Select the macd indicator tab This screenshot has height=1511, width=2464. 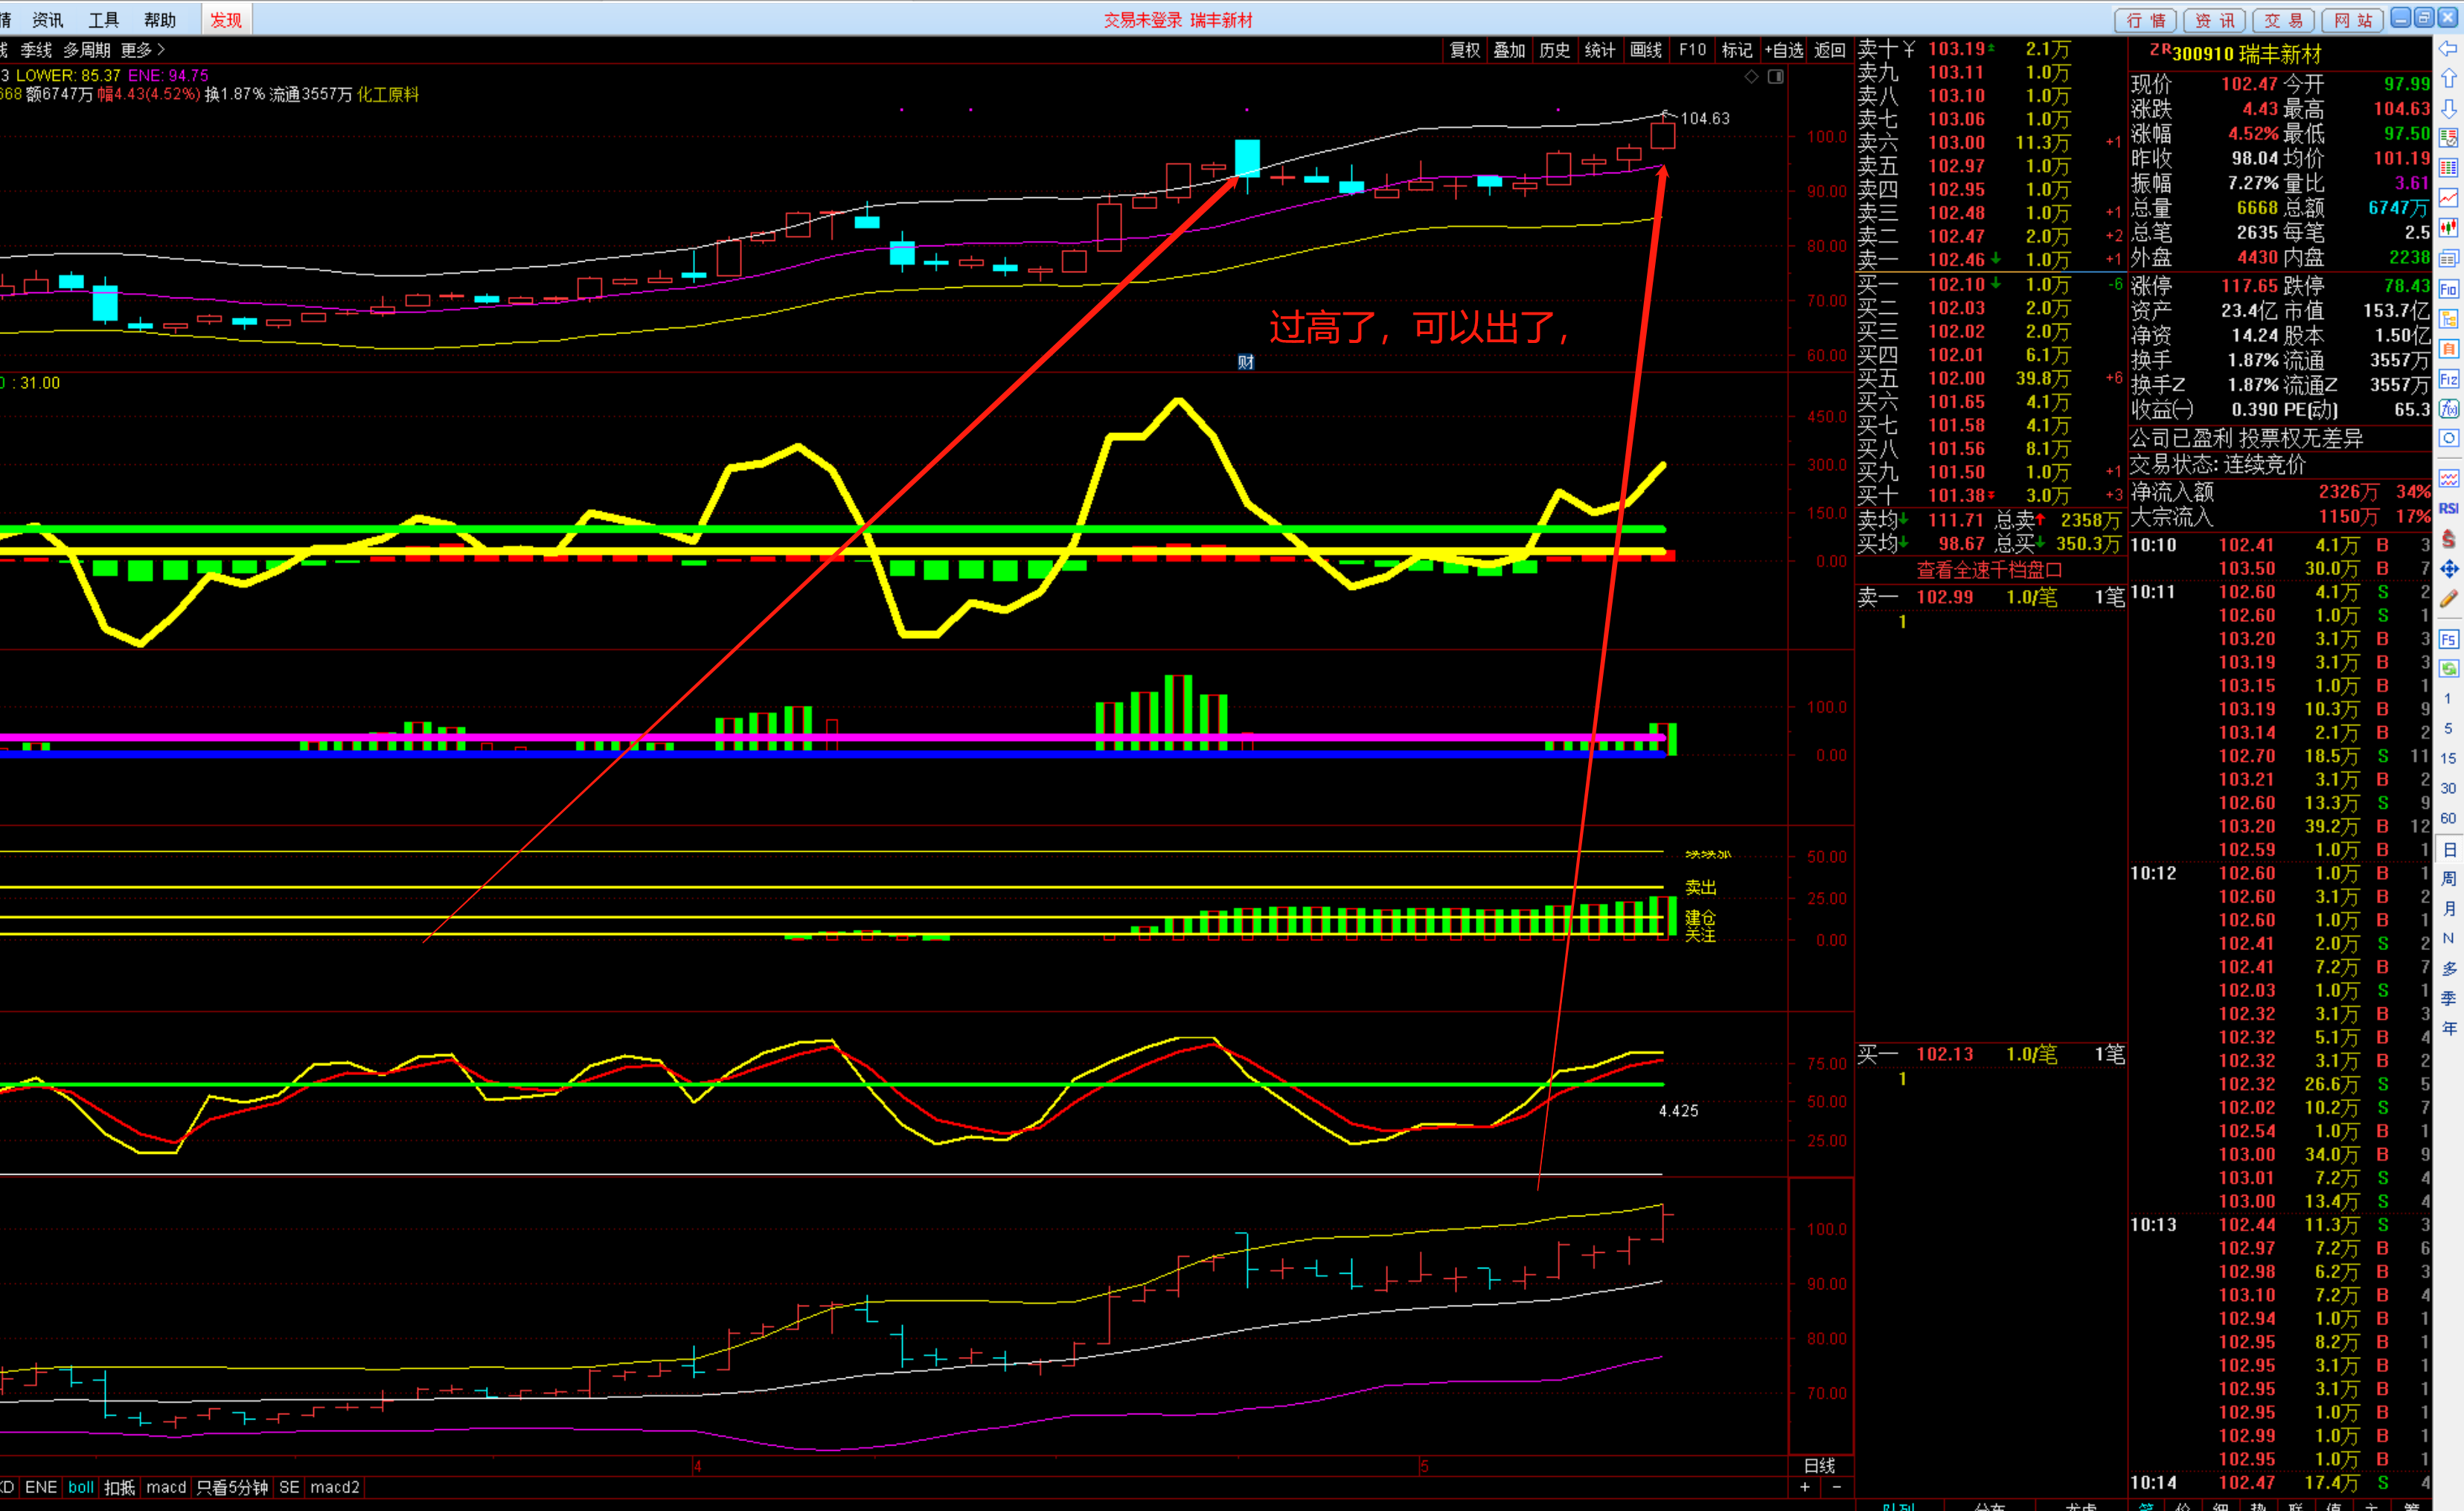(166, 1487)
